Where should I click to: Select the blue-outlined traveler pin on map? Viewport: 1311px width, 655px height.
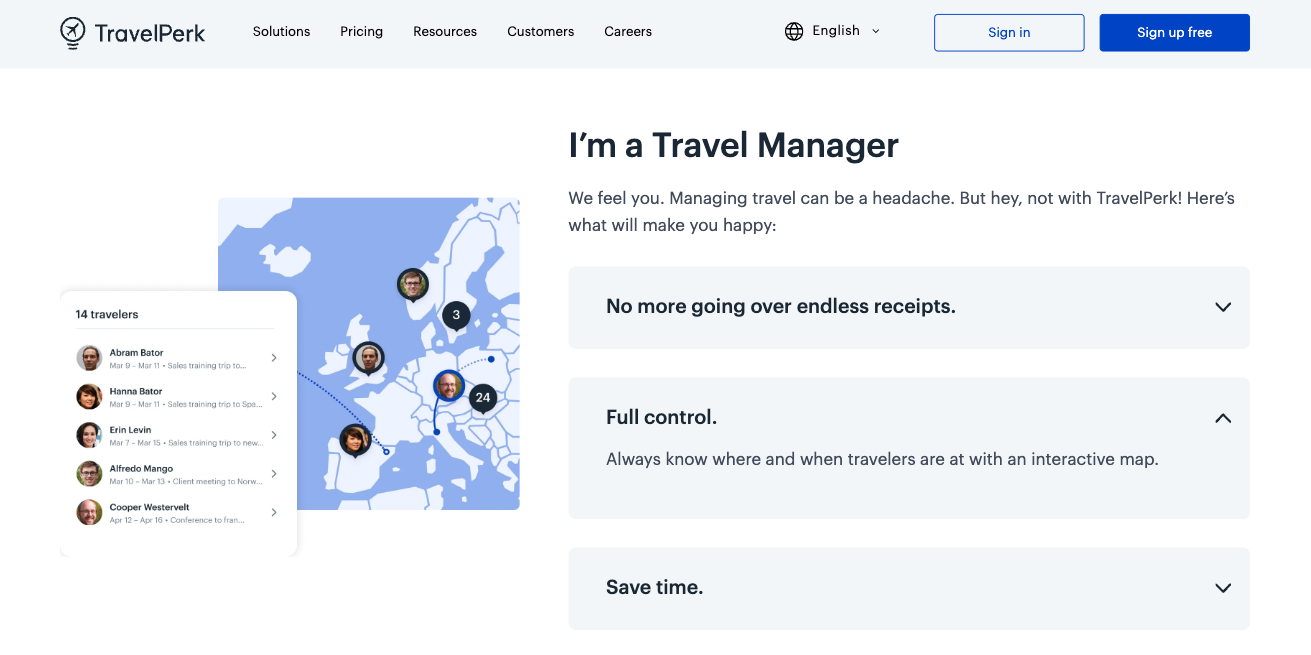point(449,385)
